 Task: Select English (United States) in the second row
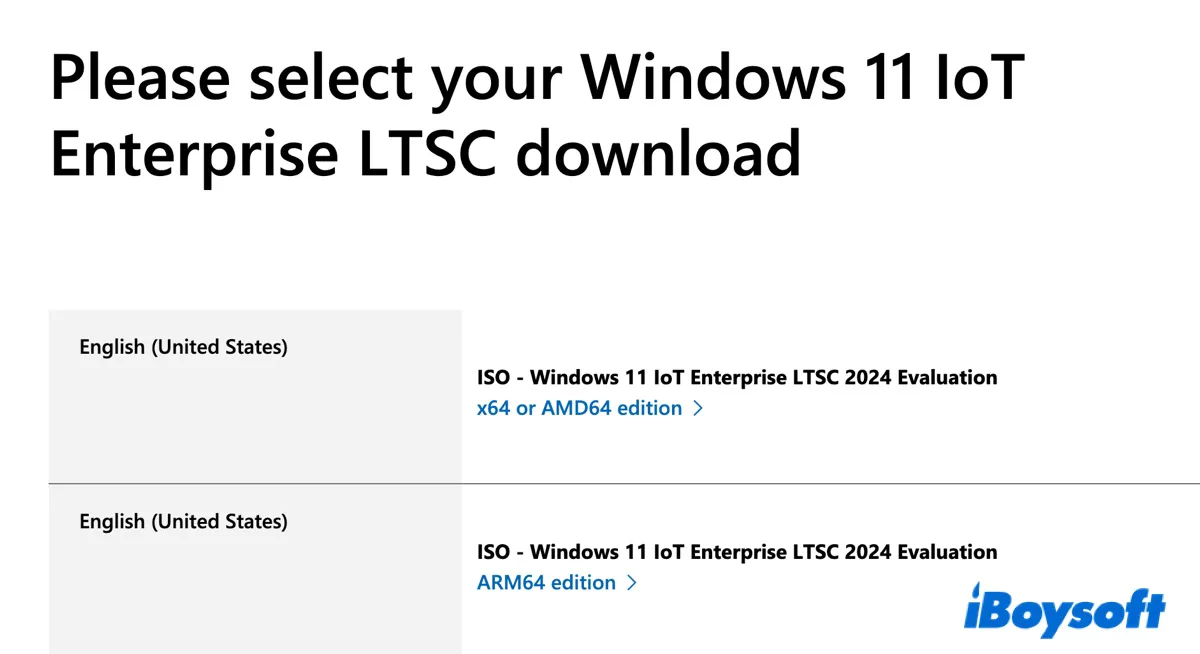coord(183,521)
